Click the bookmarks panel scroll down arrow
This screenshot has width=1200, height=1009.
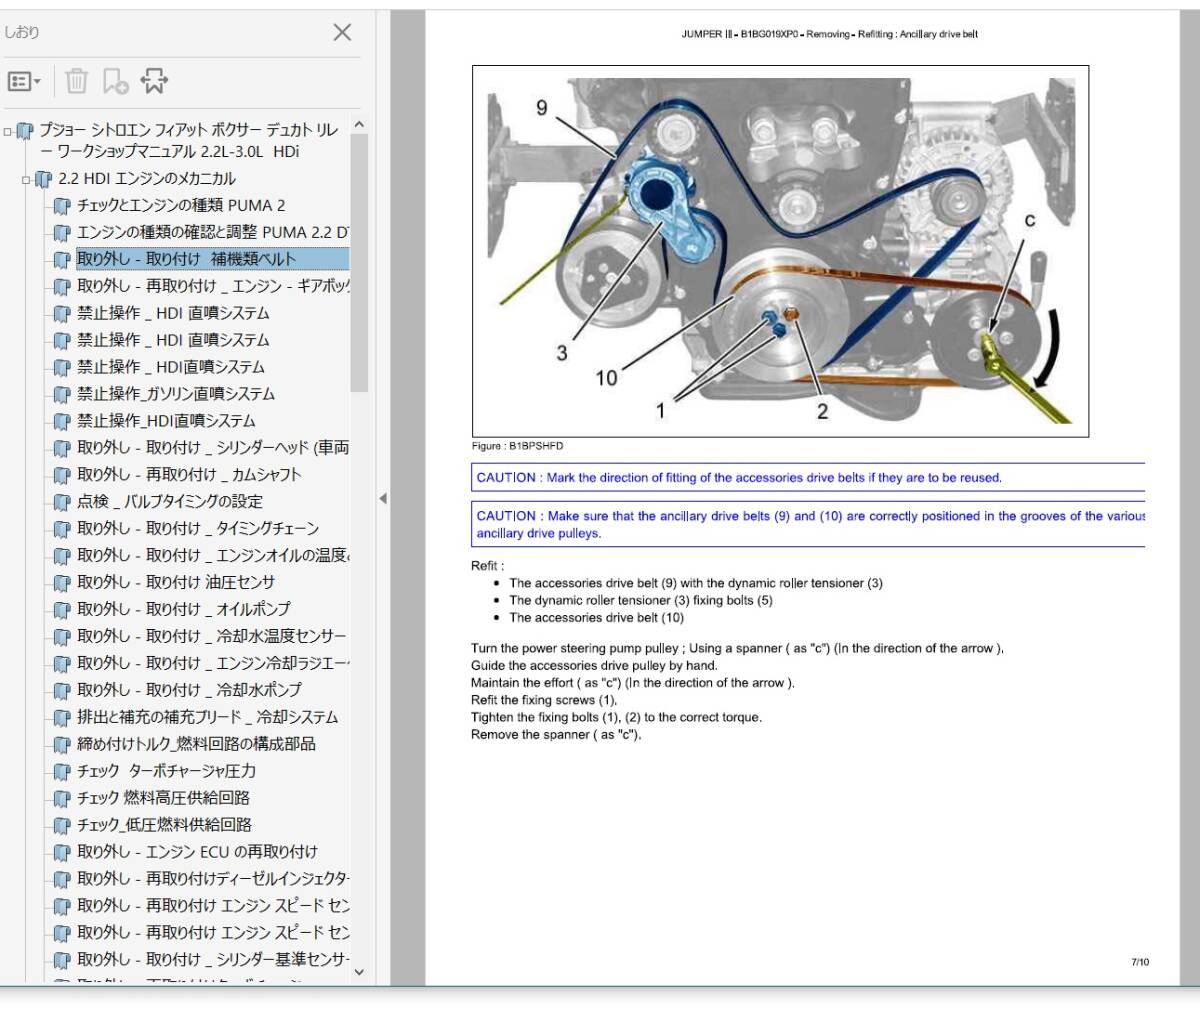360,972
